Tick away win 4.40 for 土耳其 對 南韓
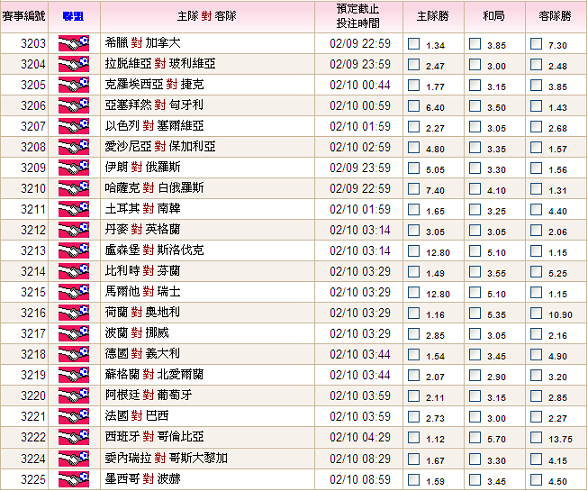 [536, 210]
